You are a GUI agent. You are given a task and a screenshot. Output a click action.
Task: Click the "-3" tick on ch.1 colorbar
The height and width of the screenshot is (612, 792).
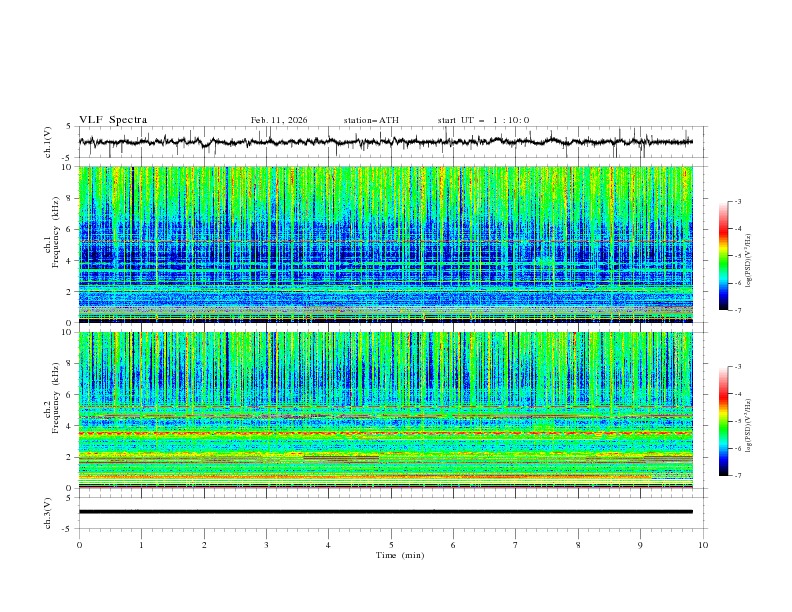coord(738,201)
